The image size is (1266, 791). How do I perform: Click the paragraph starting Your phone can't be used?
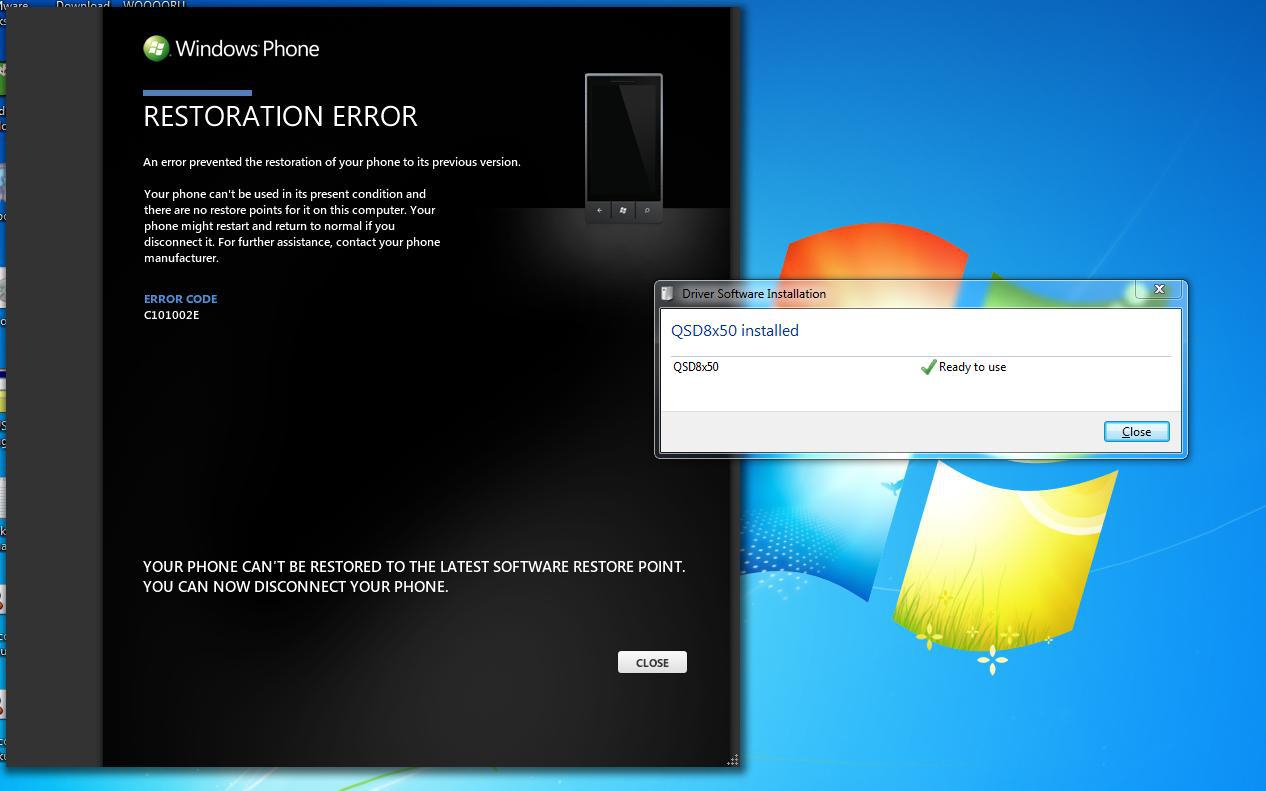click(292, 226)
